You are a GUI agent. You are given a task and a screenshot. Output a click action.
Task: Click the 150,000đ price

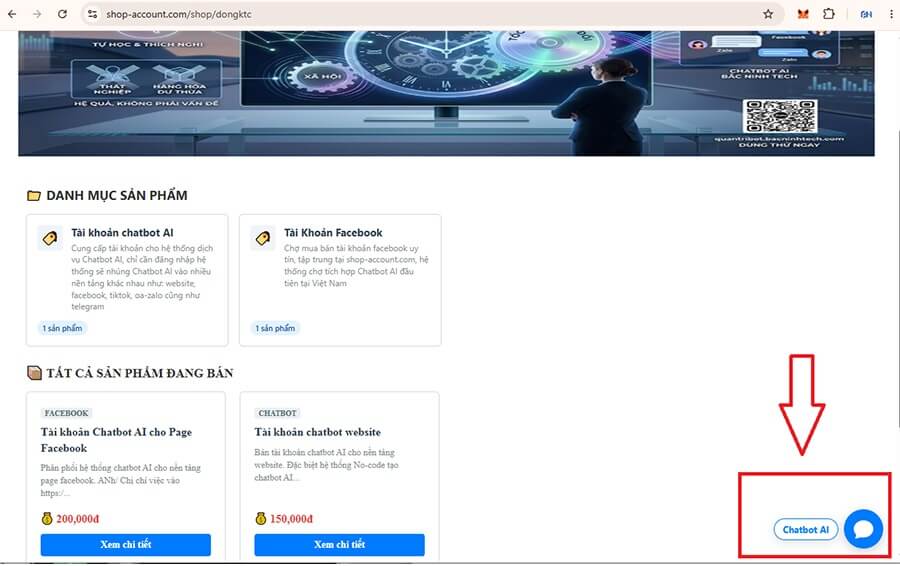[292, 519]
